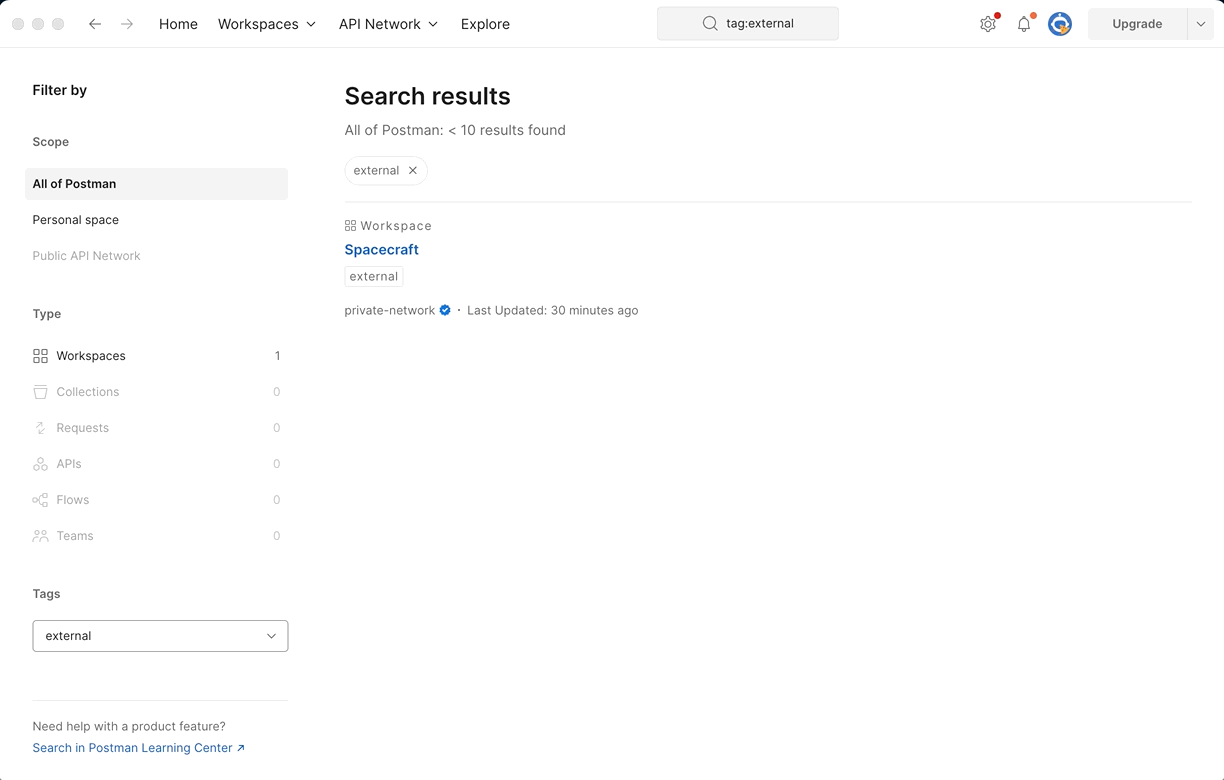Image resolution: width=1224 pixels, height=780 pixels.
Task: Open the Tags dropdown showing external
Action: [160, 635]
